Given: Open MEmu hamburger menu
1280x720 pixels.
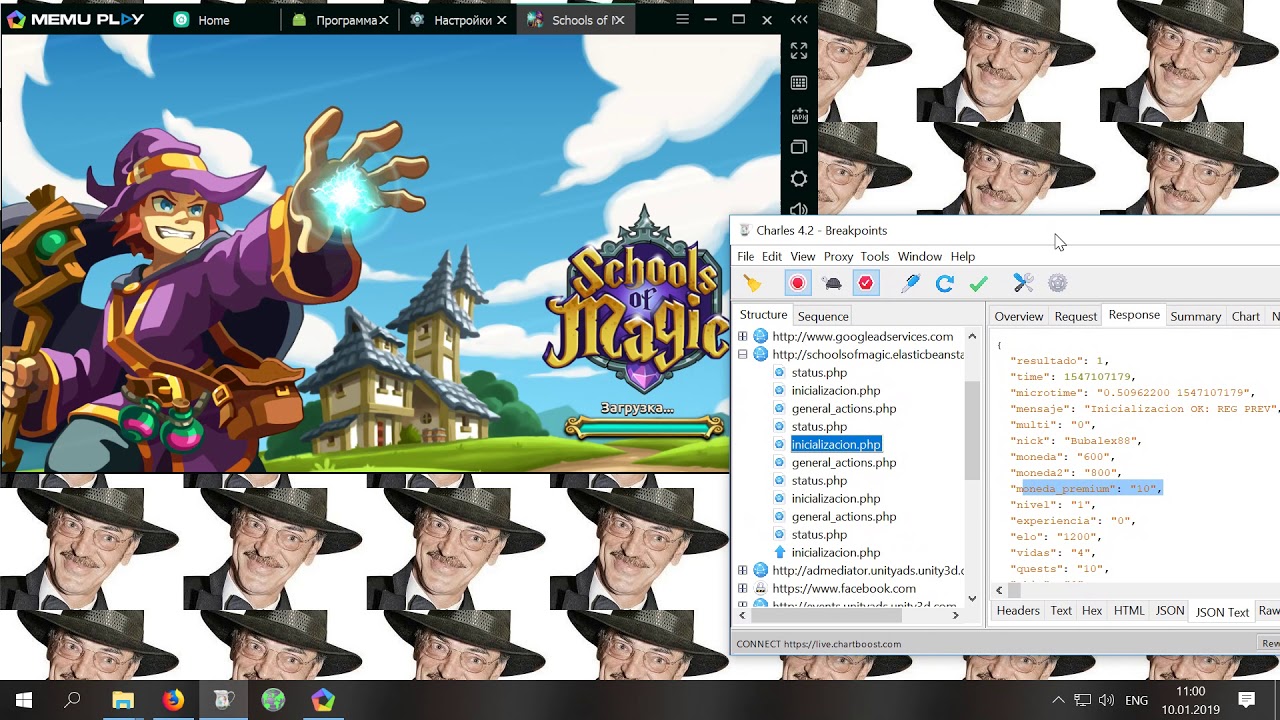Looking at the screenshot, I should point(682,20).
